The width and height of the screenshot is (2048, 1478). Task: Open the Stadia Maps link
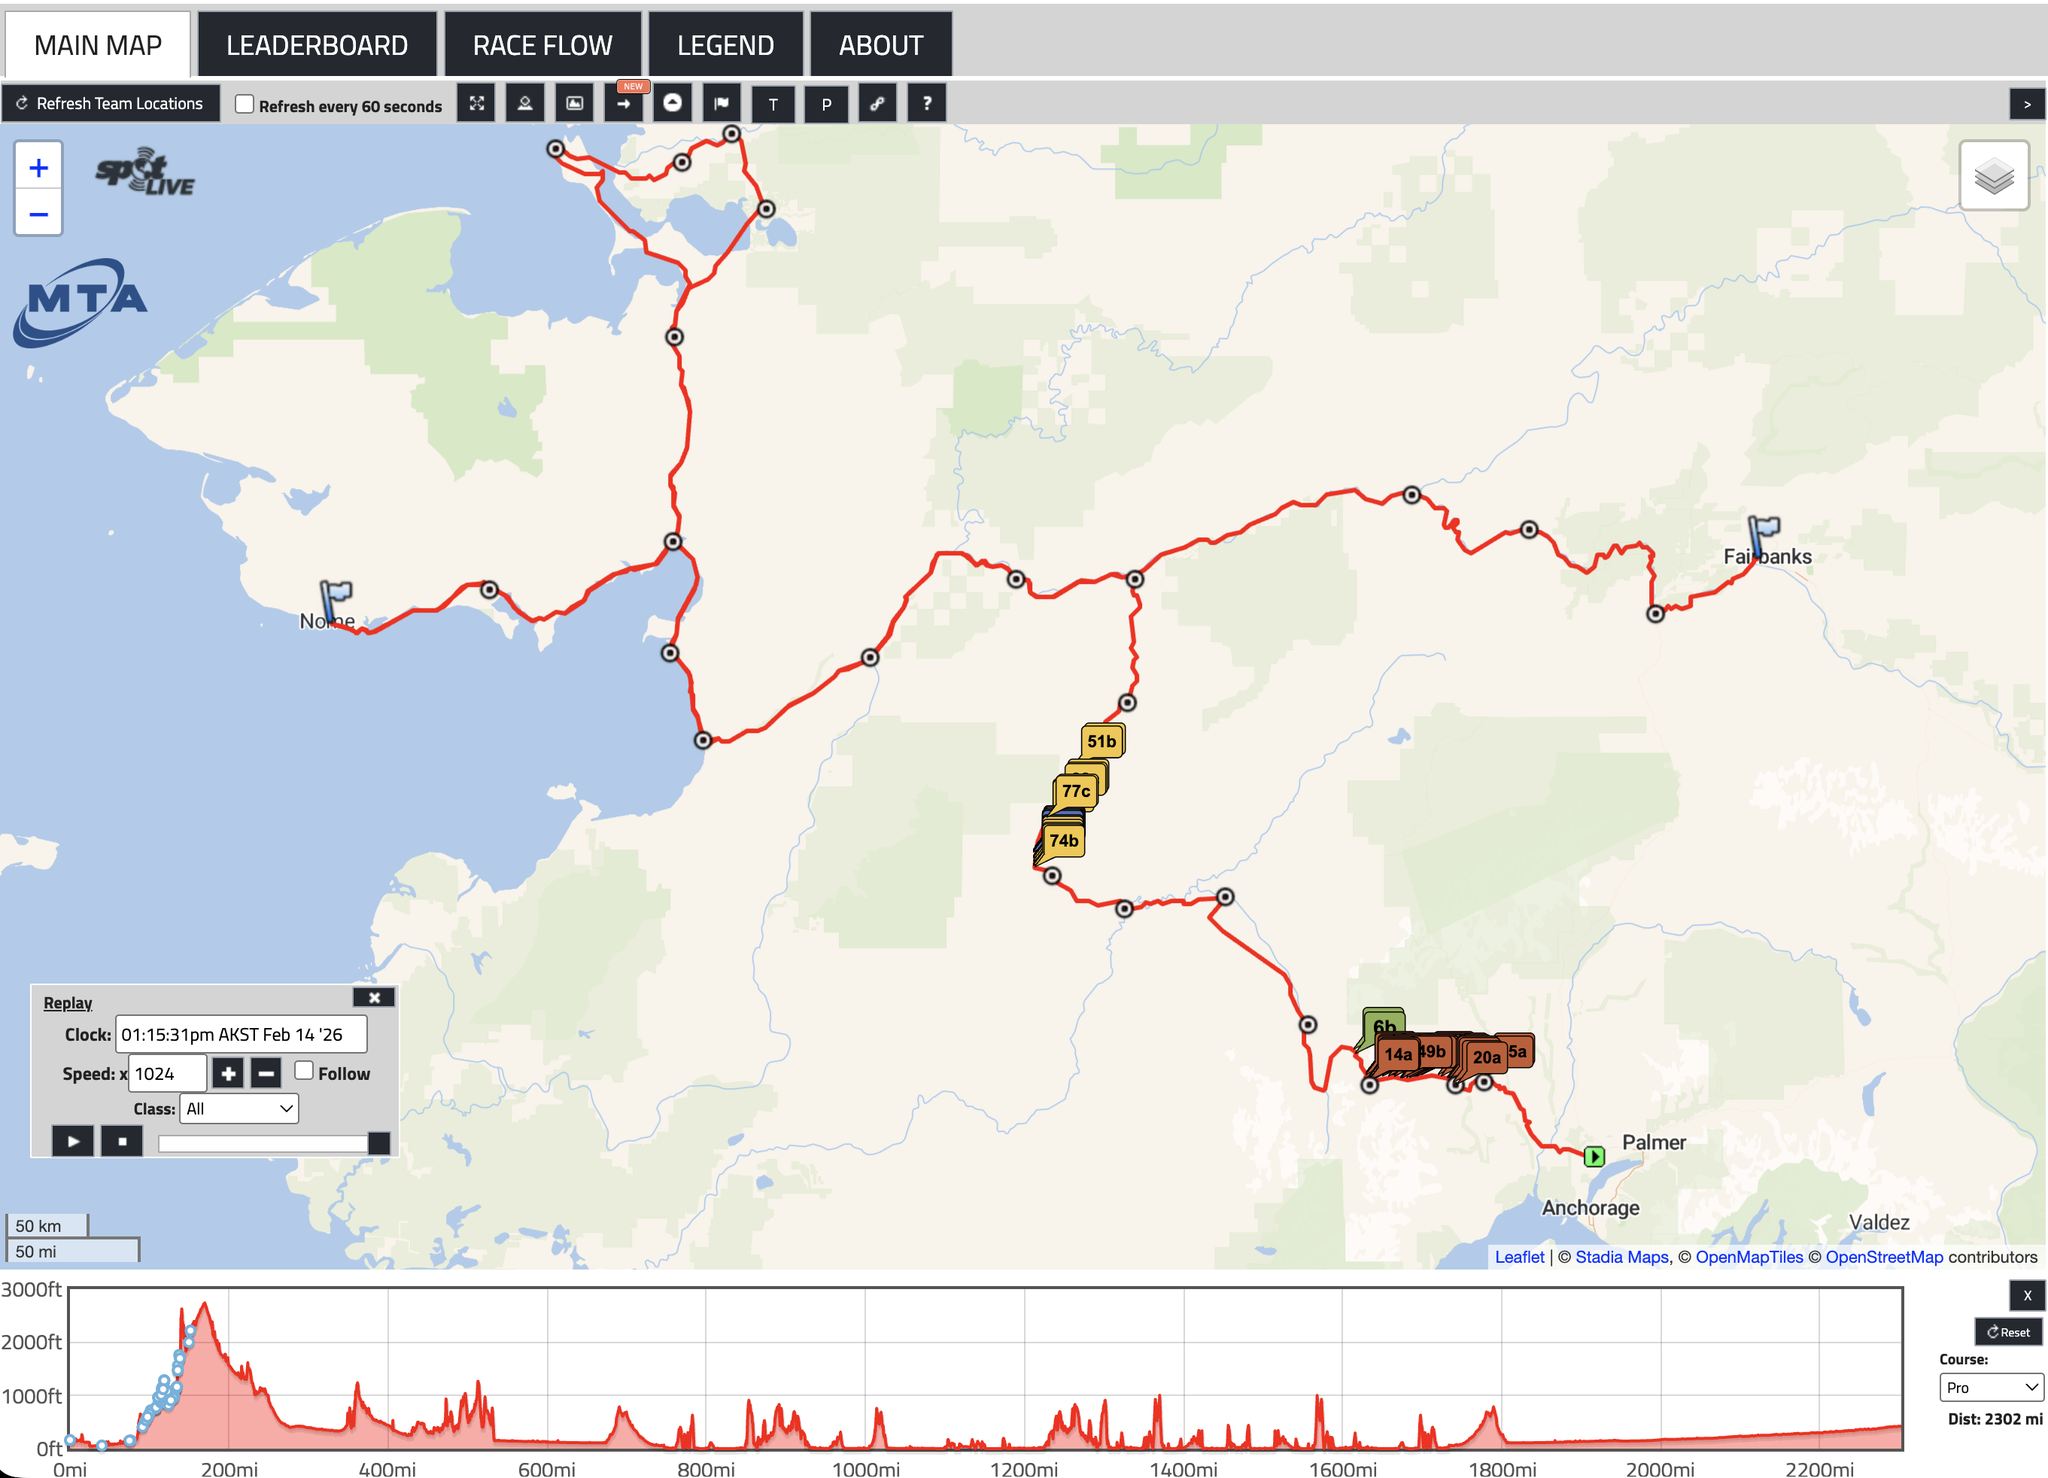point(1622,1257)
